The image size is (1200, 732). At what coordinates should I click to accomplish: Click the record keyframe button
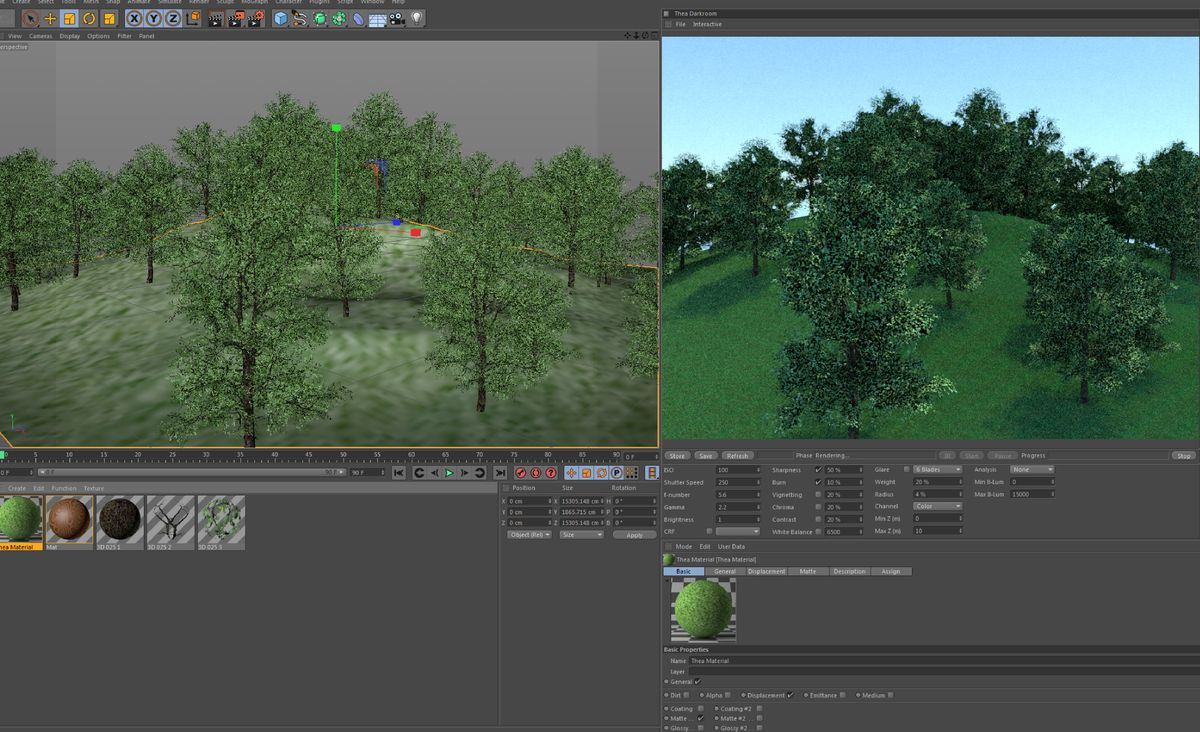tap(520, 473)
